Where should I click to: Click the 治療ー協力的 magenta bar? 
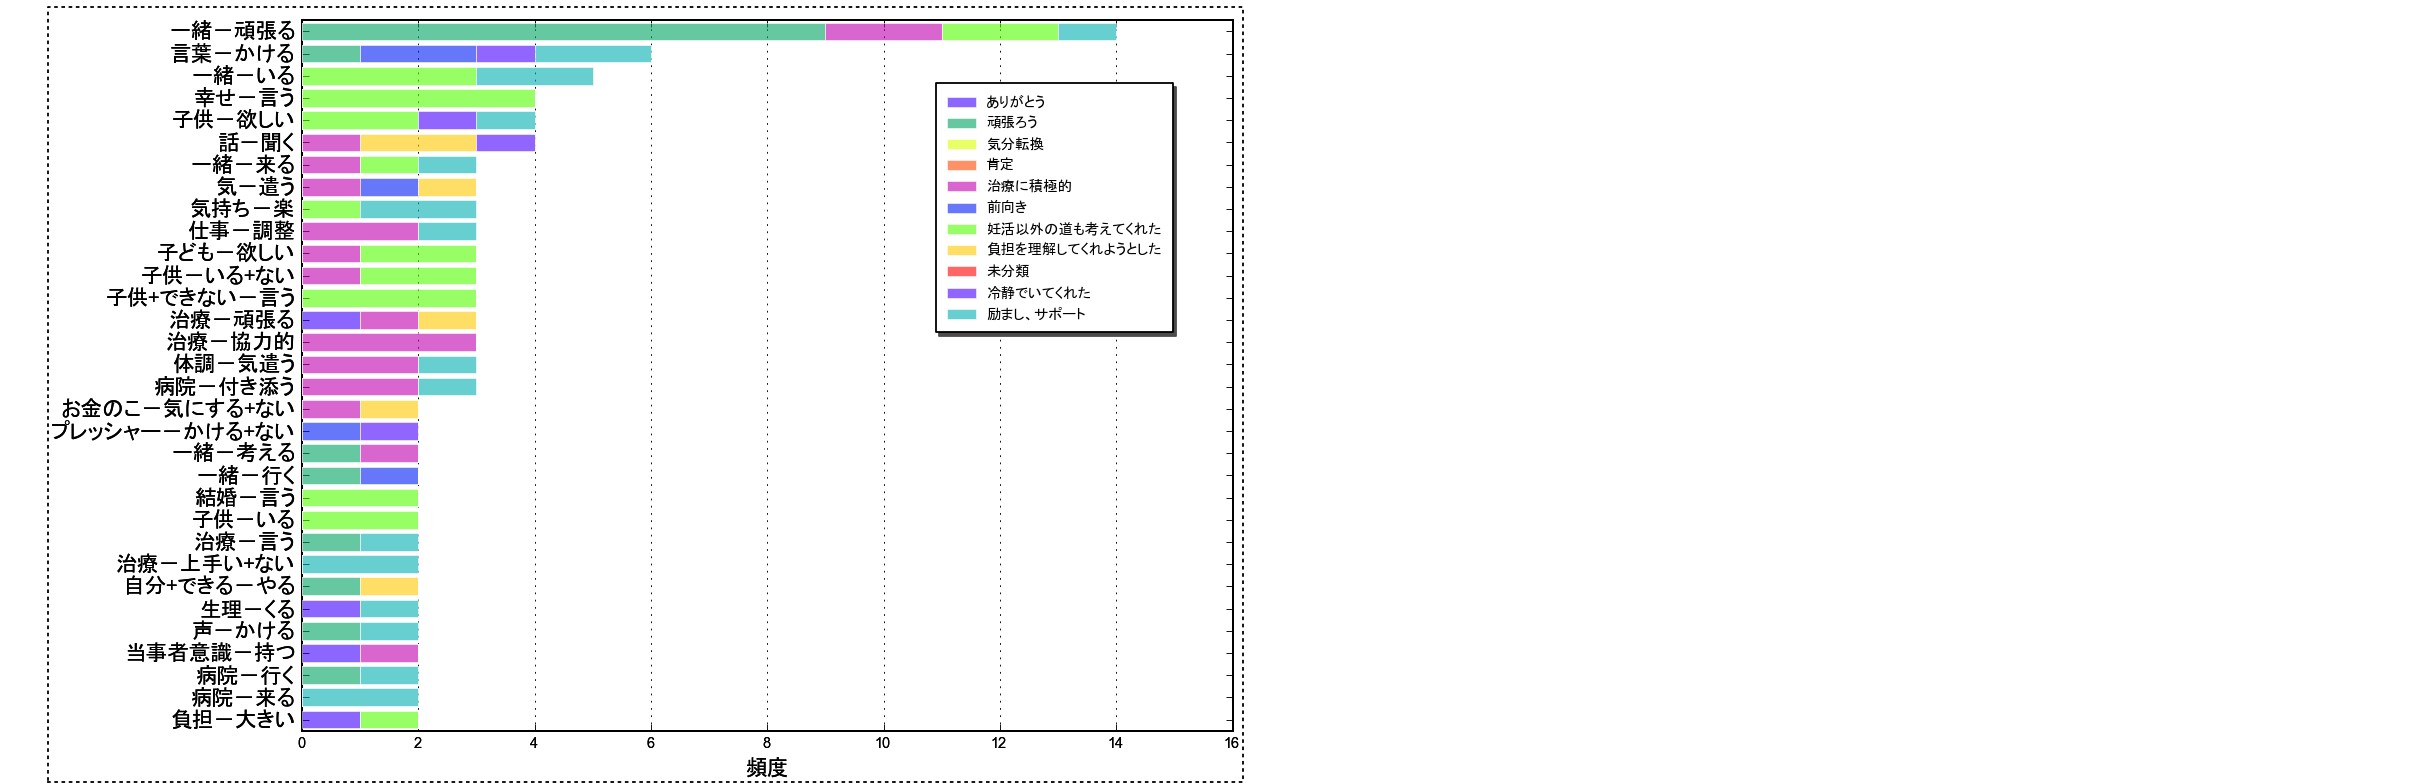[x=389, y=342]
